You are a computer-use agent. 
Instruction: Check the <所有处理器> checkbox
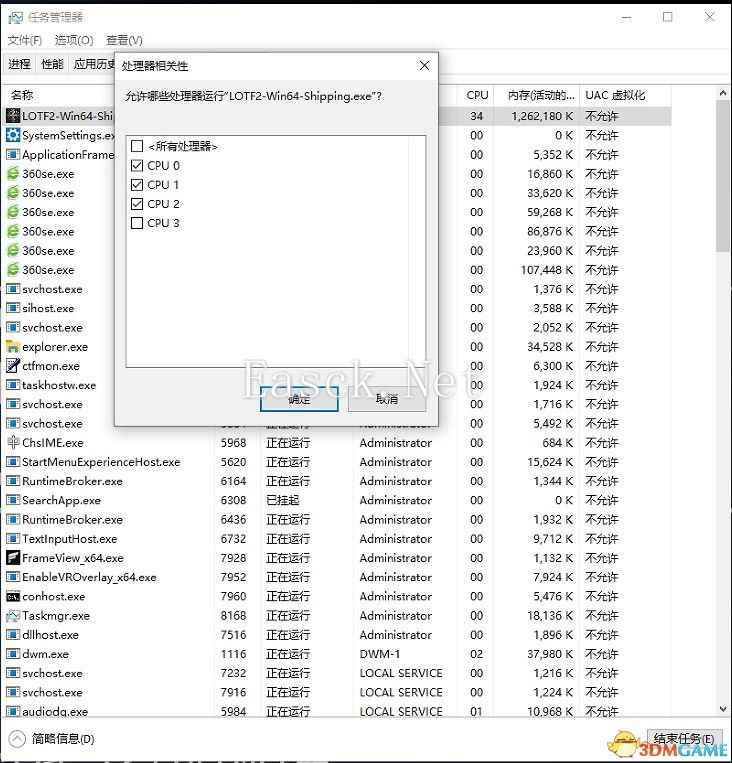tap(137, 147)
